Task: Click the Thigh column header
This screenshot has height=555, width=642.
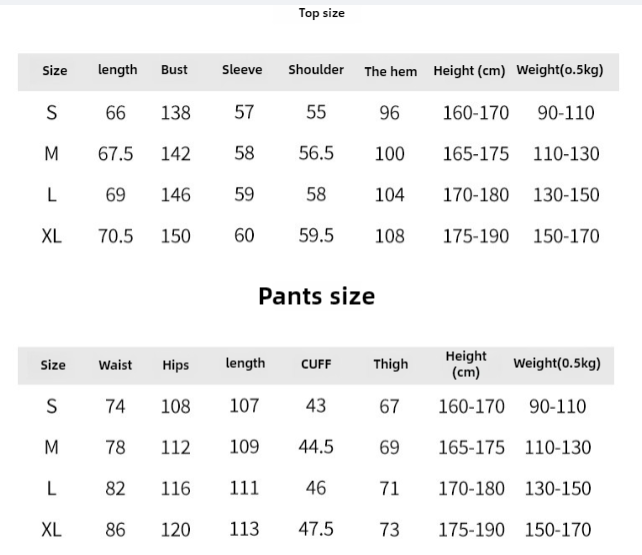Action: click(390, 365)
